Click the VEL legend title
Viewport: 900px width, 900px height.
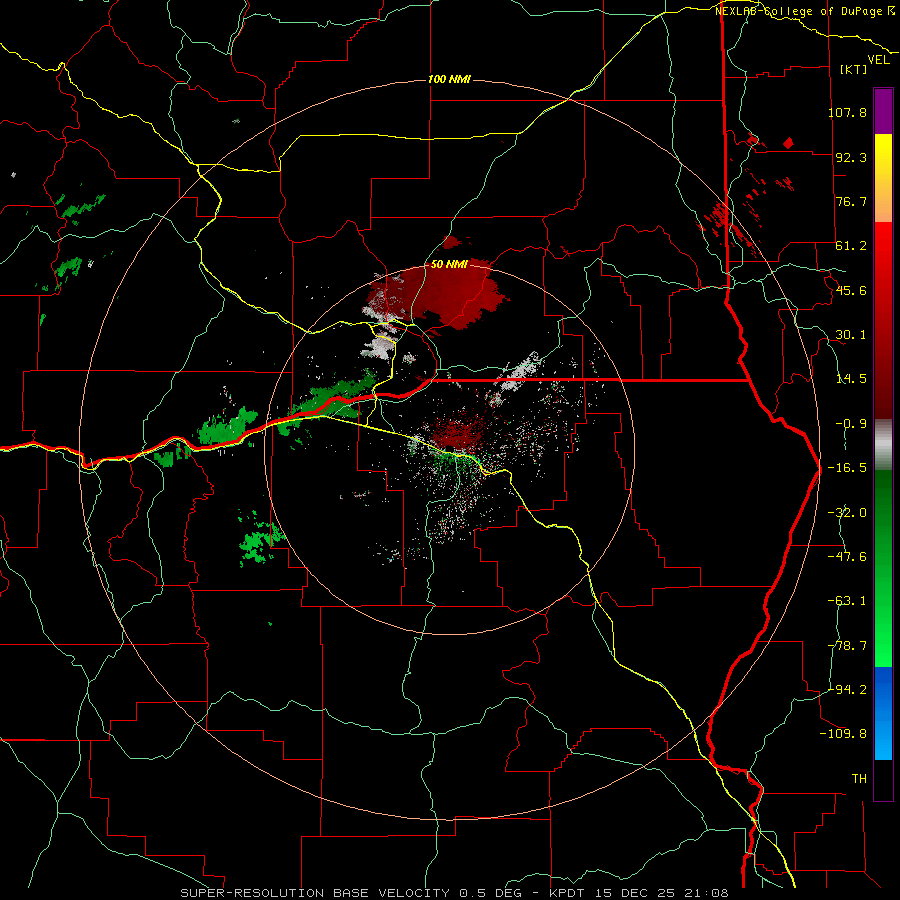click(878, 60)
